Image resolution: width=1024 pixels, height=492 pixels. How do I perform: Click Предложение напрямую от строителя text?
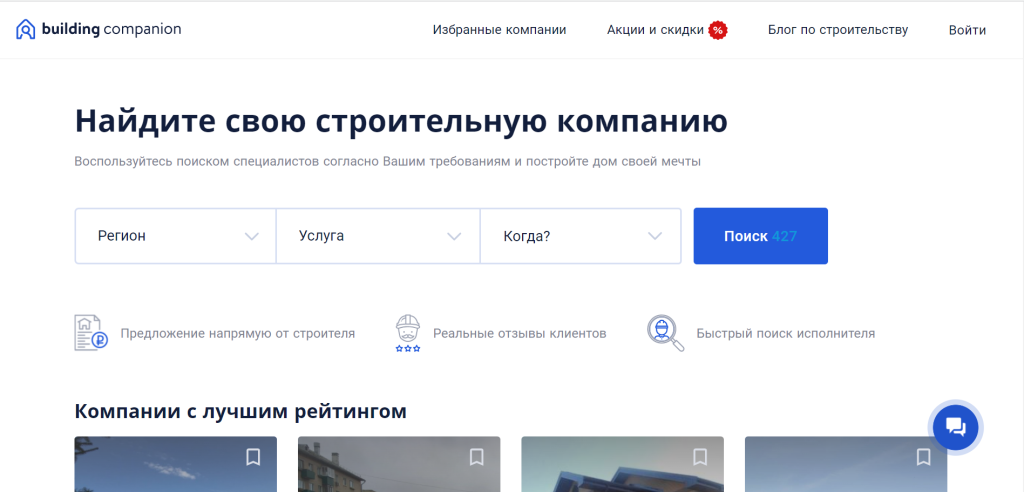[238, 334]
